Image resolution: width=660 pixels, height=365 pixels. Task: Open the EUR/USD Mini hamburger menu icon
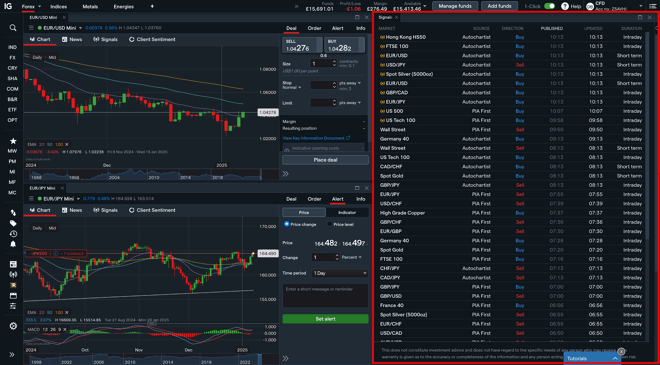31,28
